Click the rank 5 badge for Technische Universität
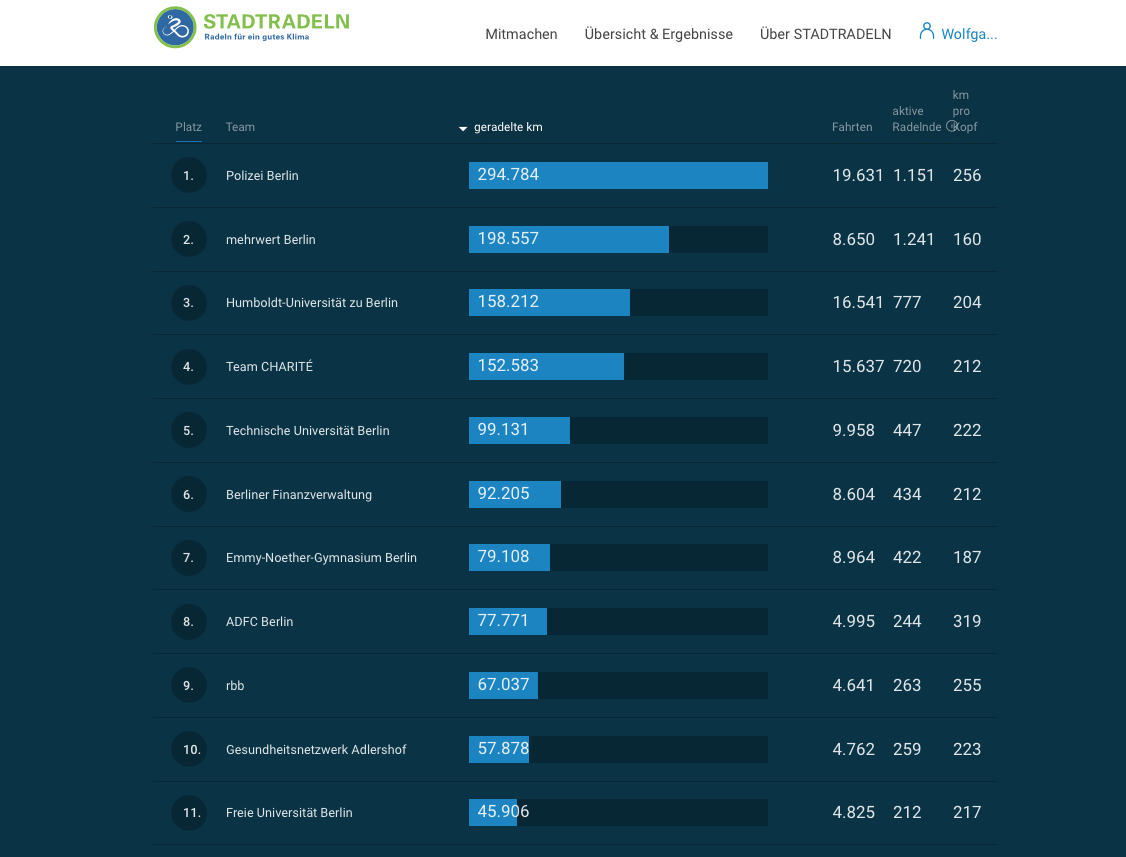Screen dimensions: 1126x857 pos(188,430)
